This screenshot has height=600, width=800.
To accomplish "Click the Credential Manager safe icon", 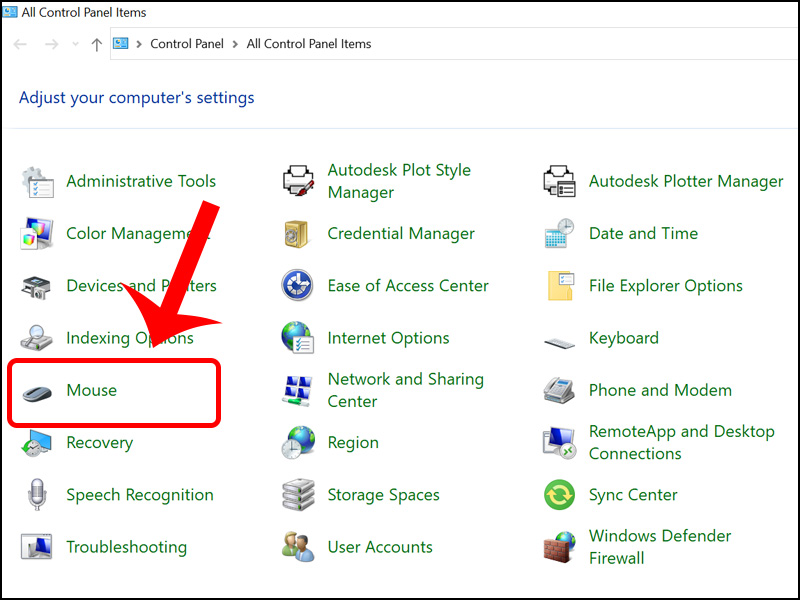I will click(298, 234).
